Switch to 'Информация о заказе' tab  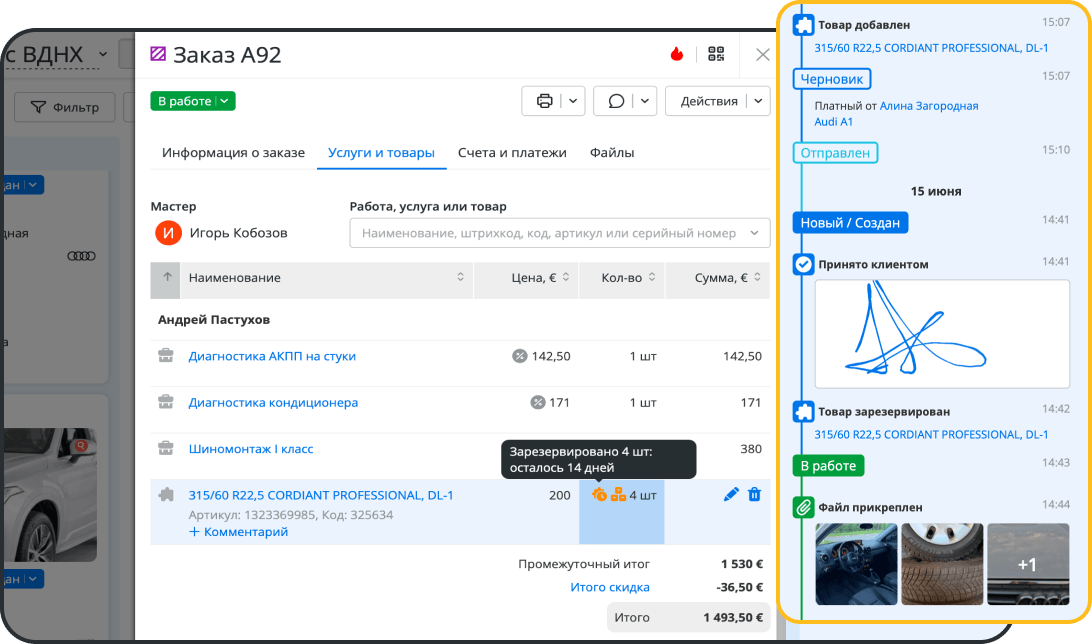coord(233,152)
